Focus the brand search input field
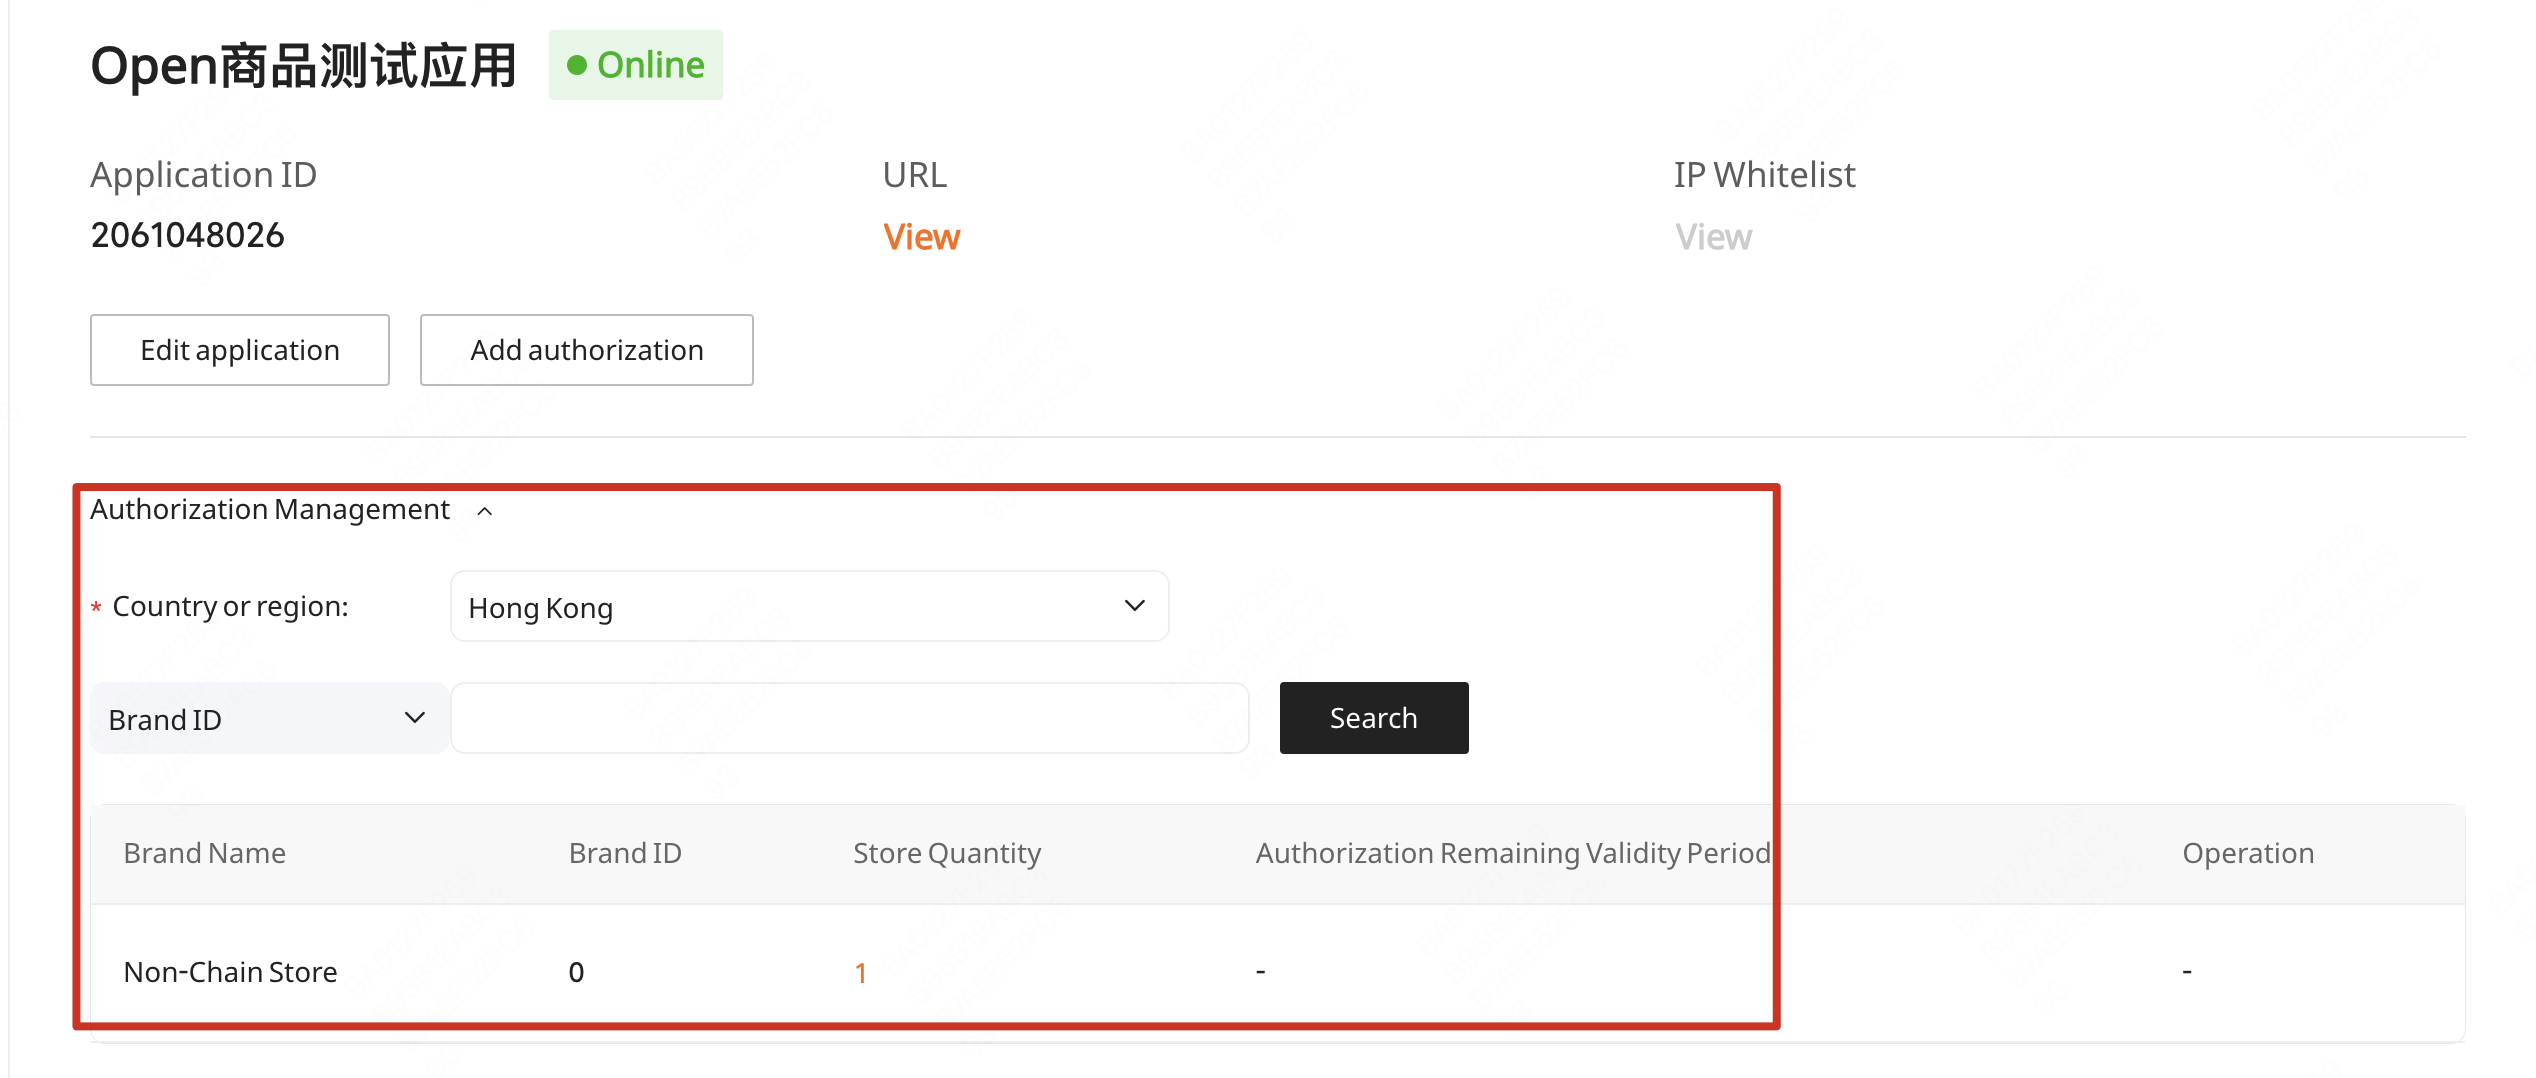The image size is (2536, 1078). [850, 718]
